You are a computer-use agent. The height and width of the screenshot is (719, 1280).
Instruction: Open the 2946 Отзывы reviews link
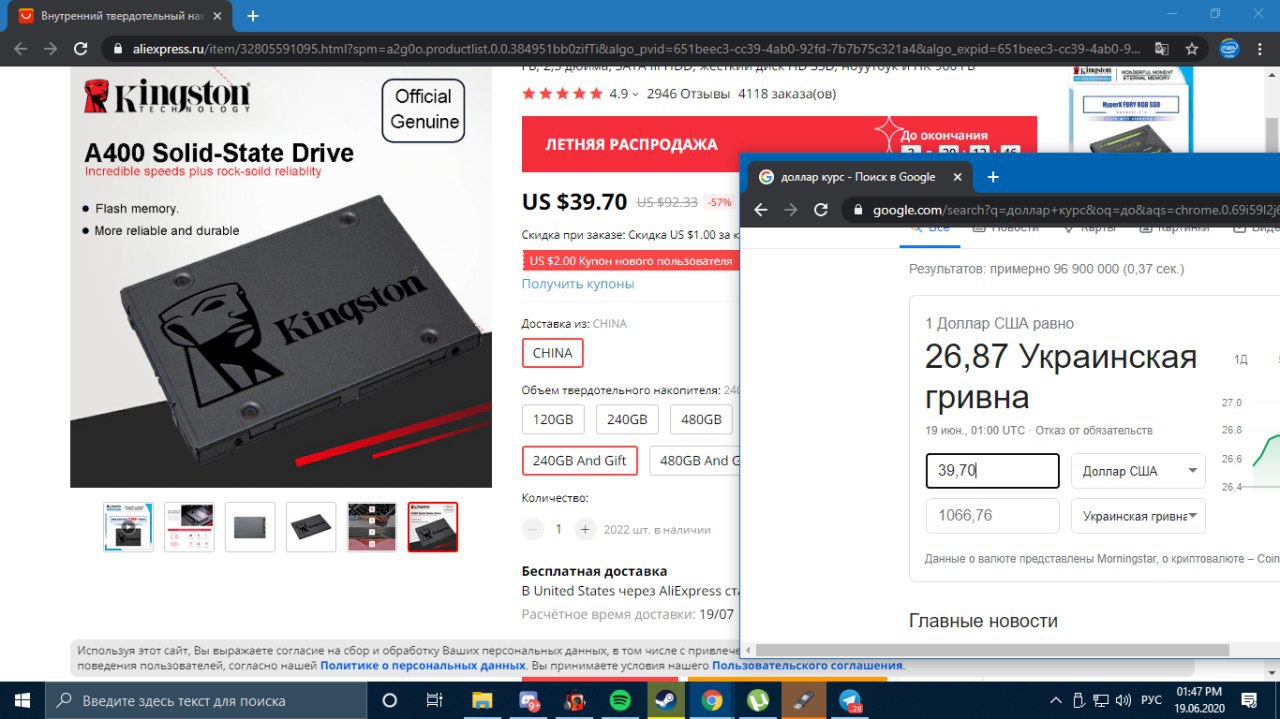tap(688, 94)
